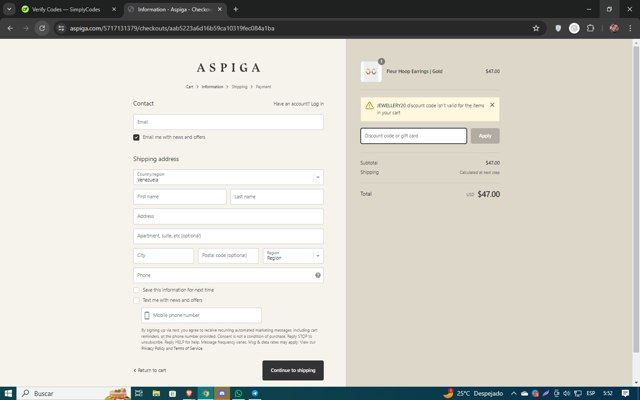Uncheck Email me with news and offers
The width and height of the screenshot is (640, 400).
click(136, 137)
